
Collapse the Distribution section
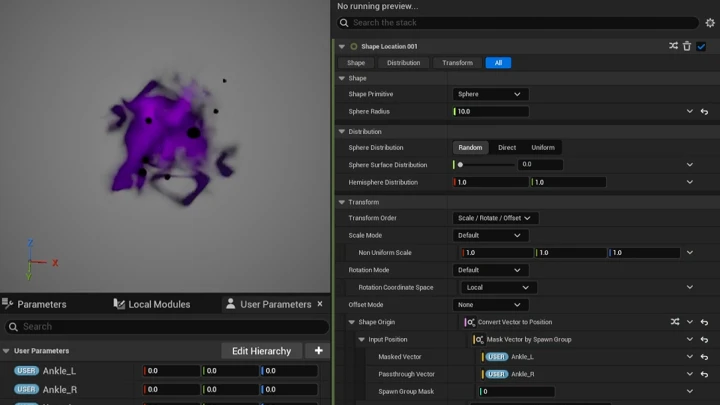pyautogui.click(x=341, y=131)
